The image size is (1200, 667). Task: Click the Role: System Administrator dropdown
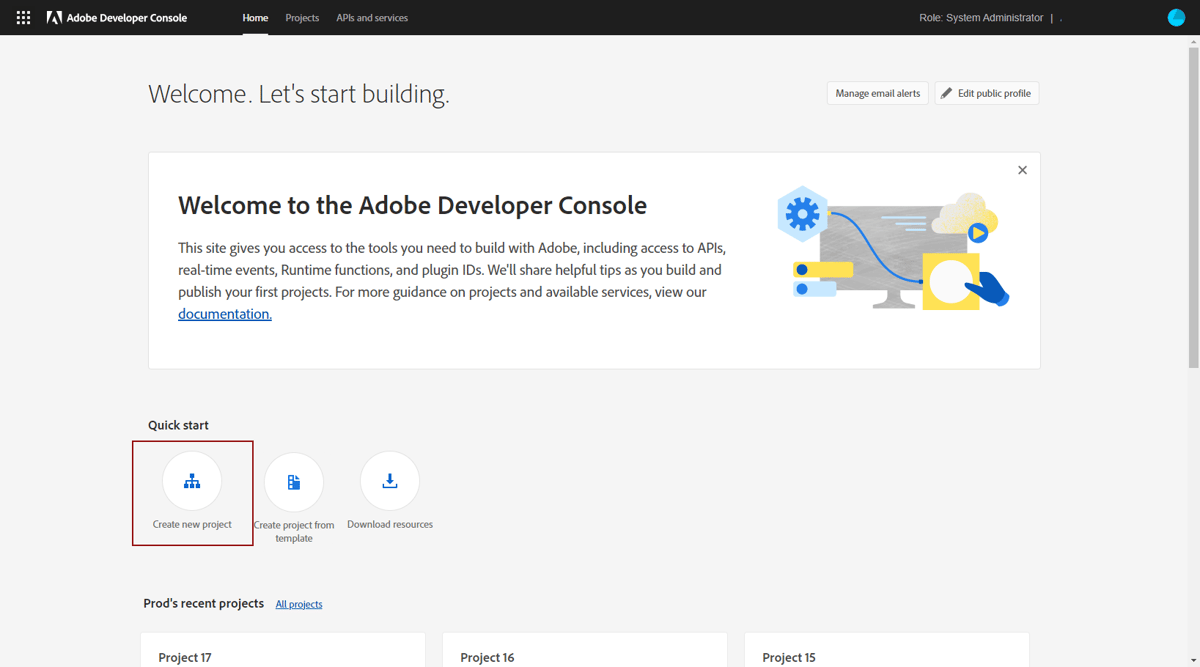[x=981, y=17]
